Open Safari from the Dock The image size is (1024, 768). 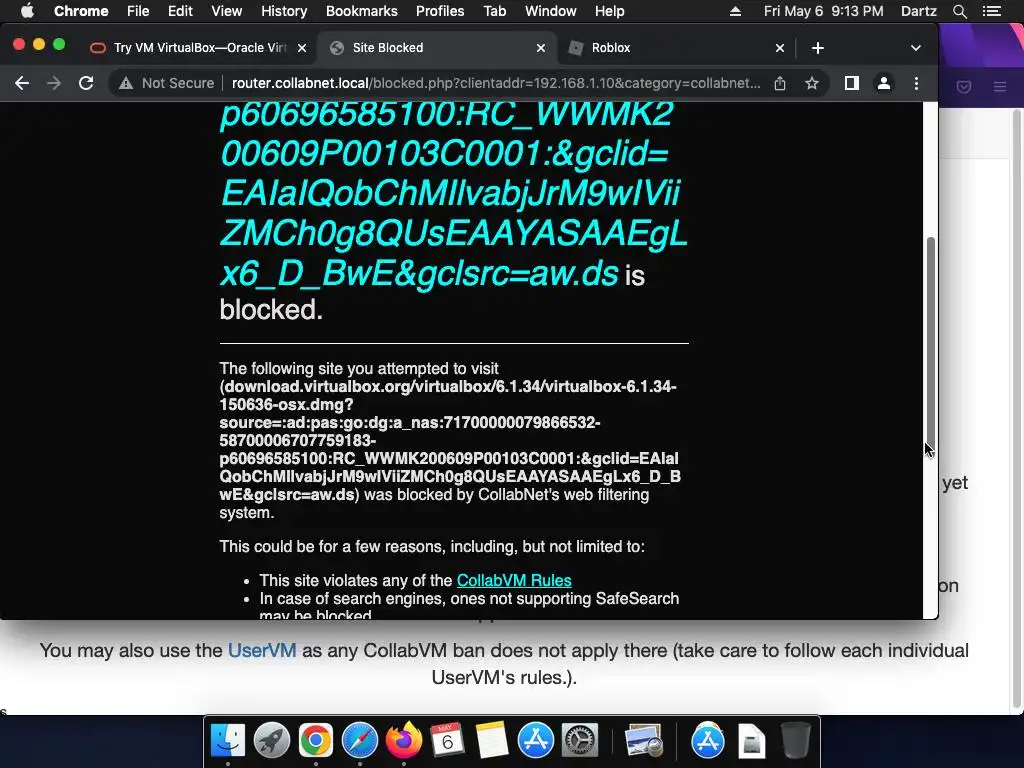tap(360, 741)
